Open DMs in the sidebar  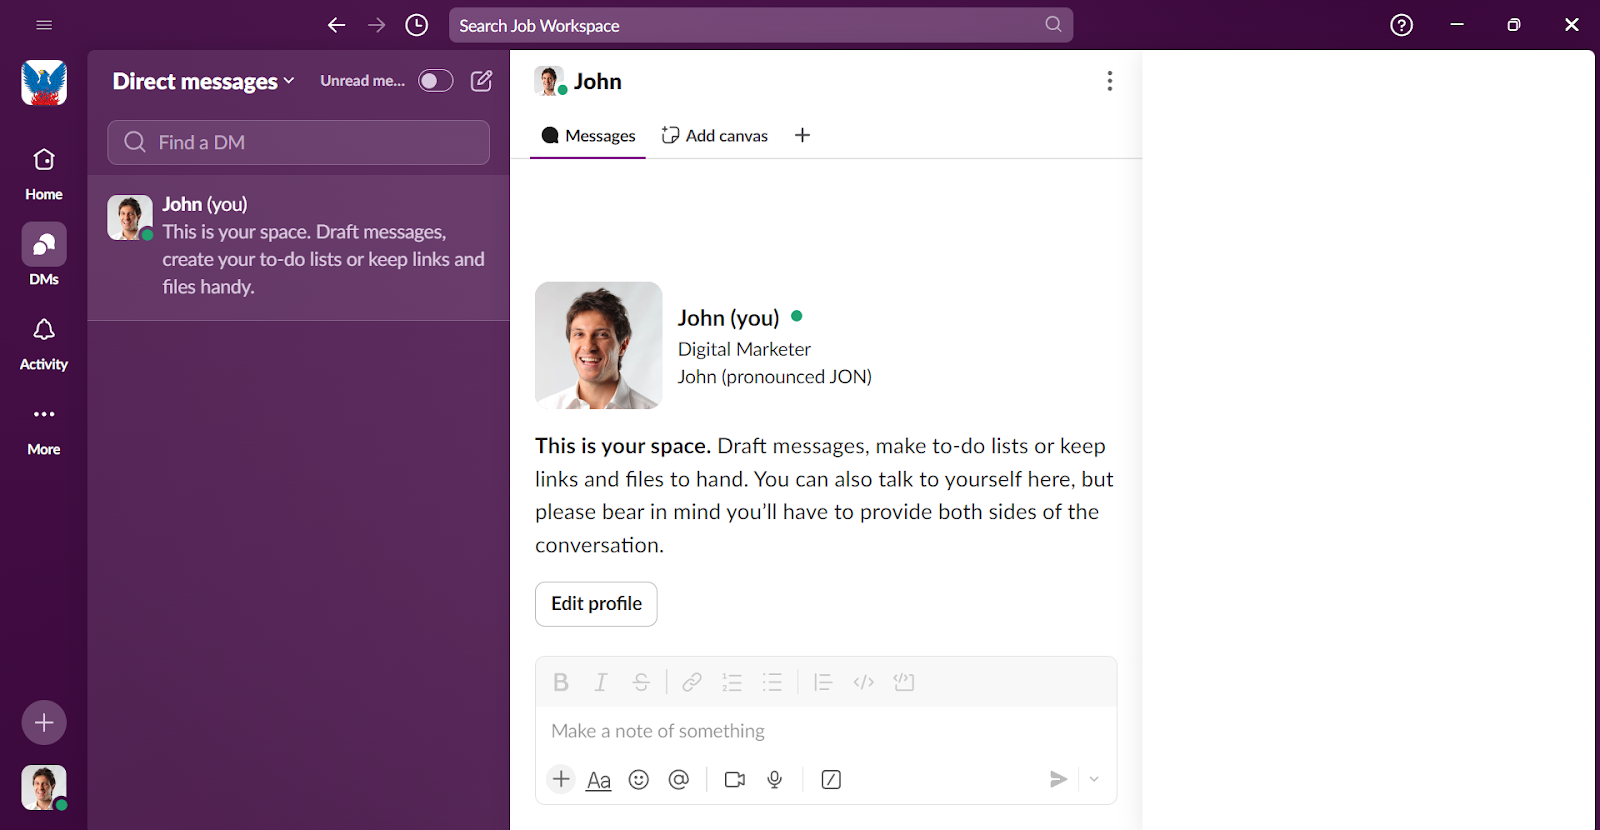(44, 255)
